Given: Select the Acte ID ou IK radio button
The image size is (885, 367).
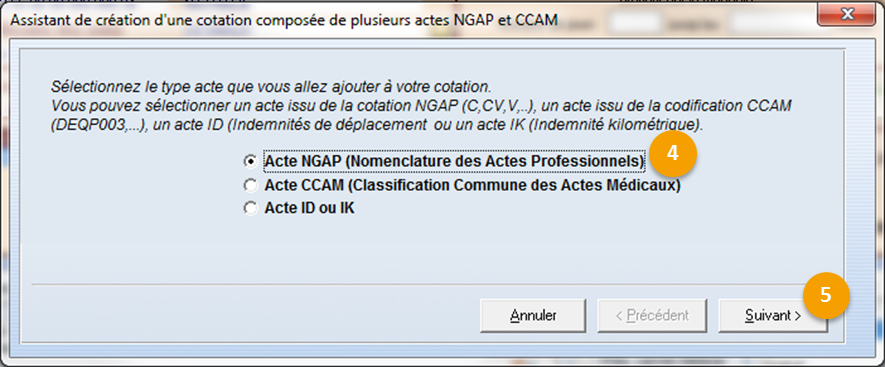Looking at the screenshot, I should [x=249, y=208].
